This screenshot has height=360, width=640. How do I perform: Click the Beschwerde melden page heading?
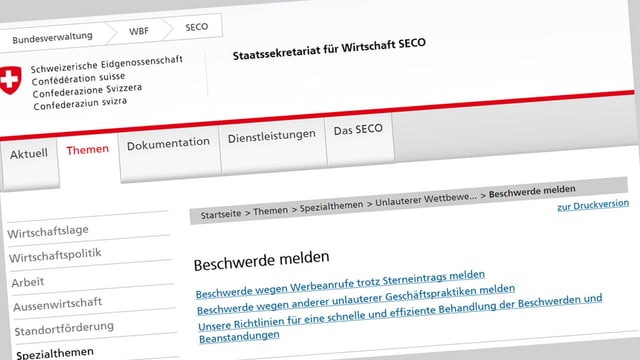[x=261, y=261]
